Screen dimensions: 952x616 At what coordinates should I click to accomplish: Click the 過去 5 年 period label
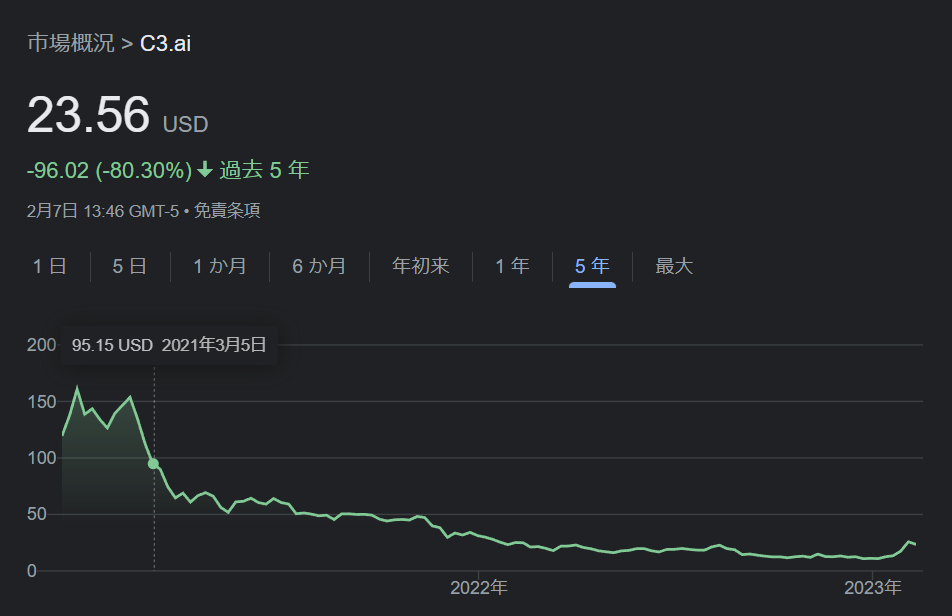click(264, 171)
